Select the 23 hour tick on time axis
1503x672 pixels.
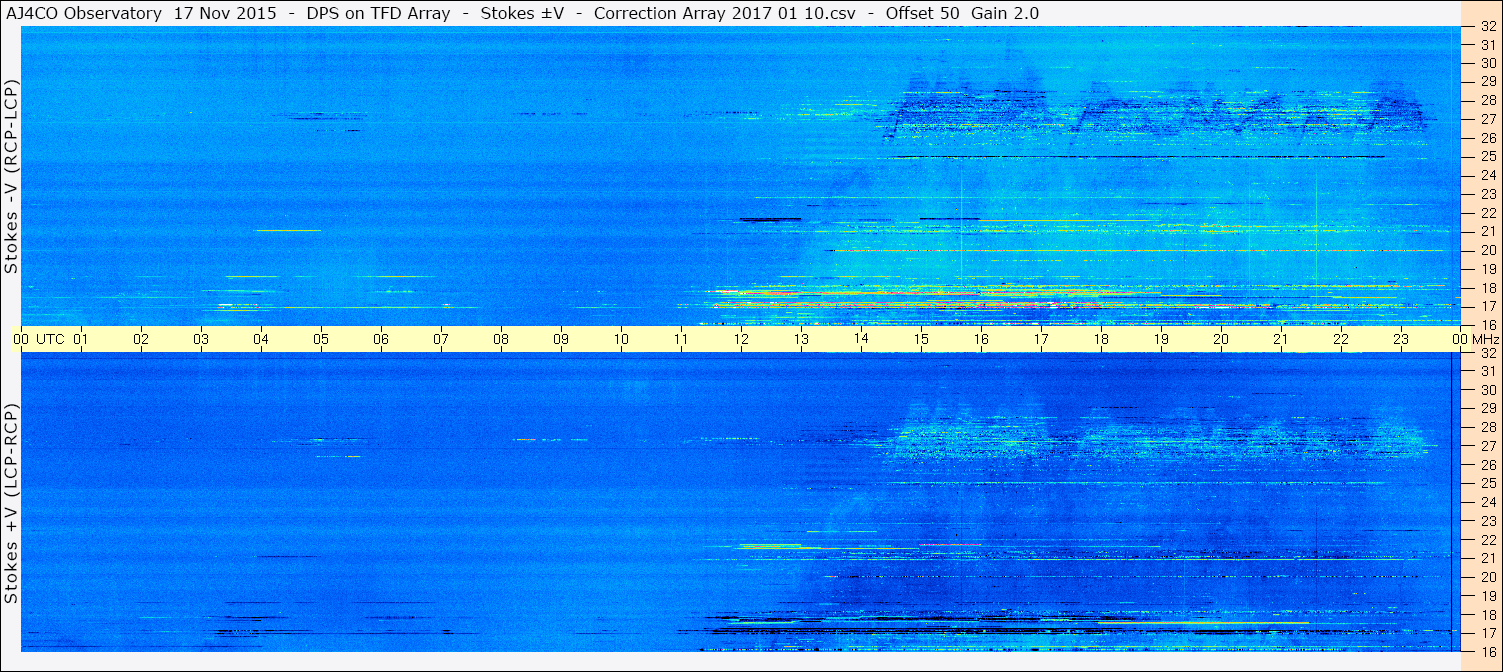[1401, 339]
